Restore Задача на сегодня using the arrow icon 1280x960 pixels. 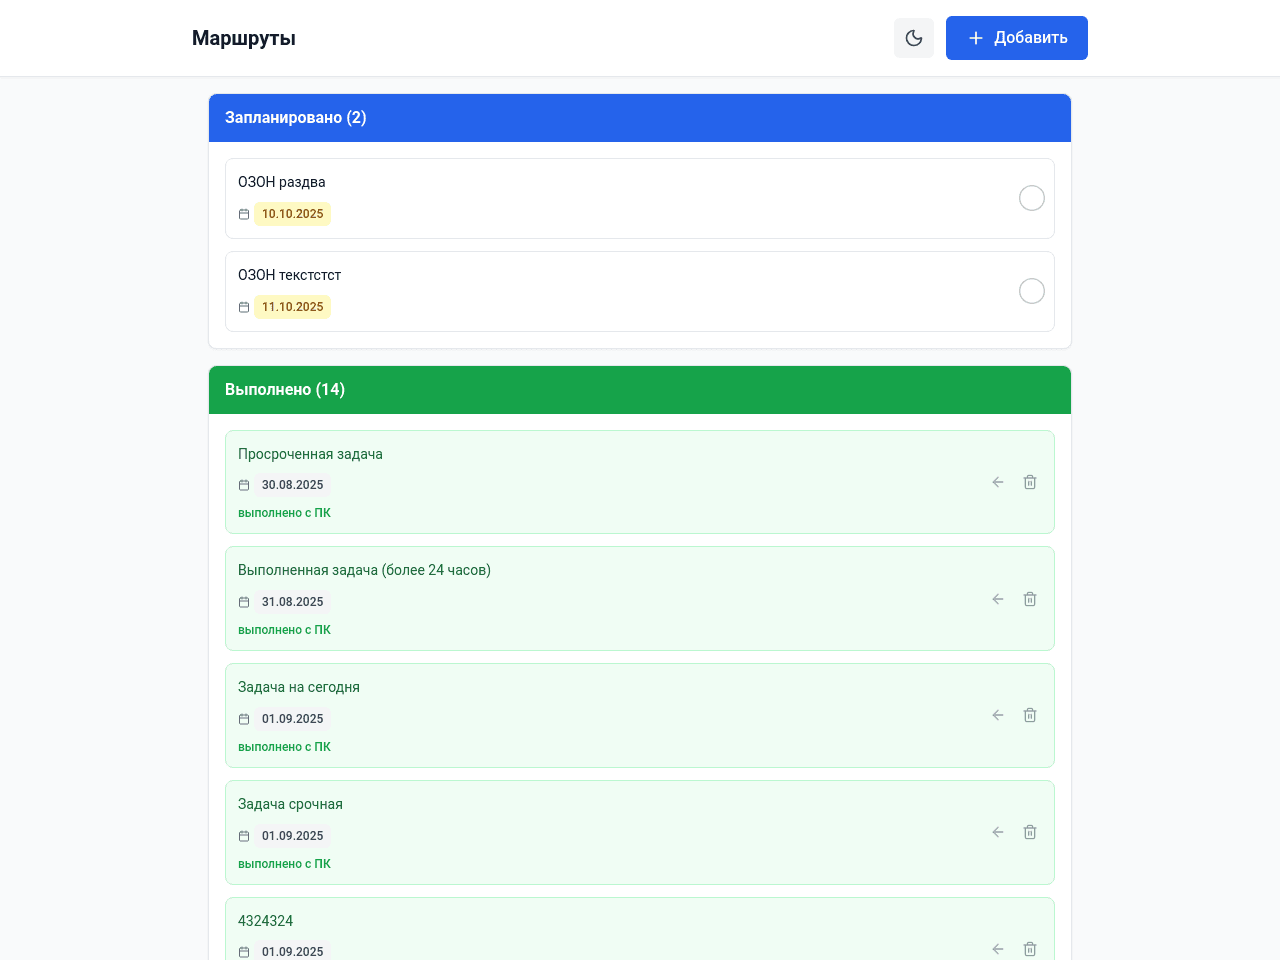998,715
